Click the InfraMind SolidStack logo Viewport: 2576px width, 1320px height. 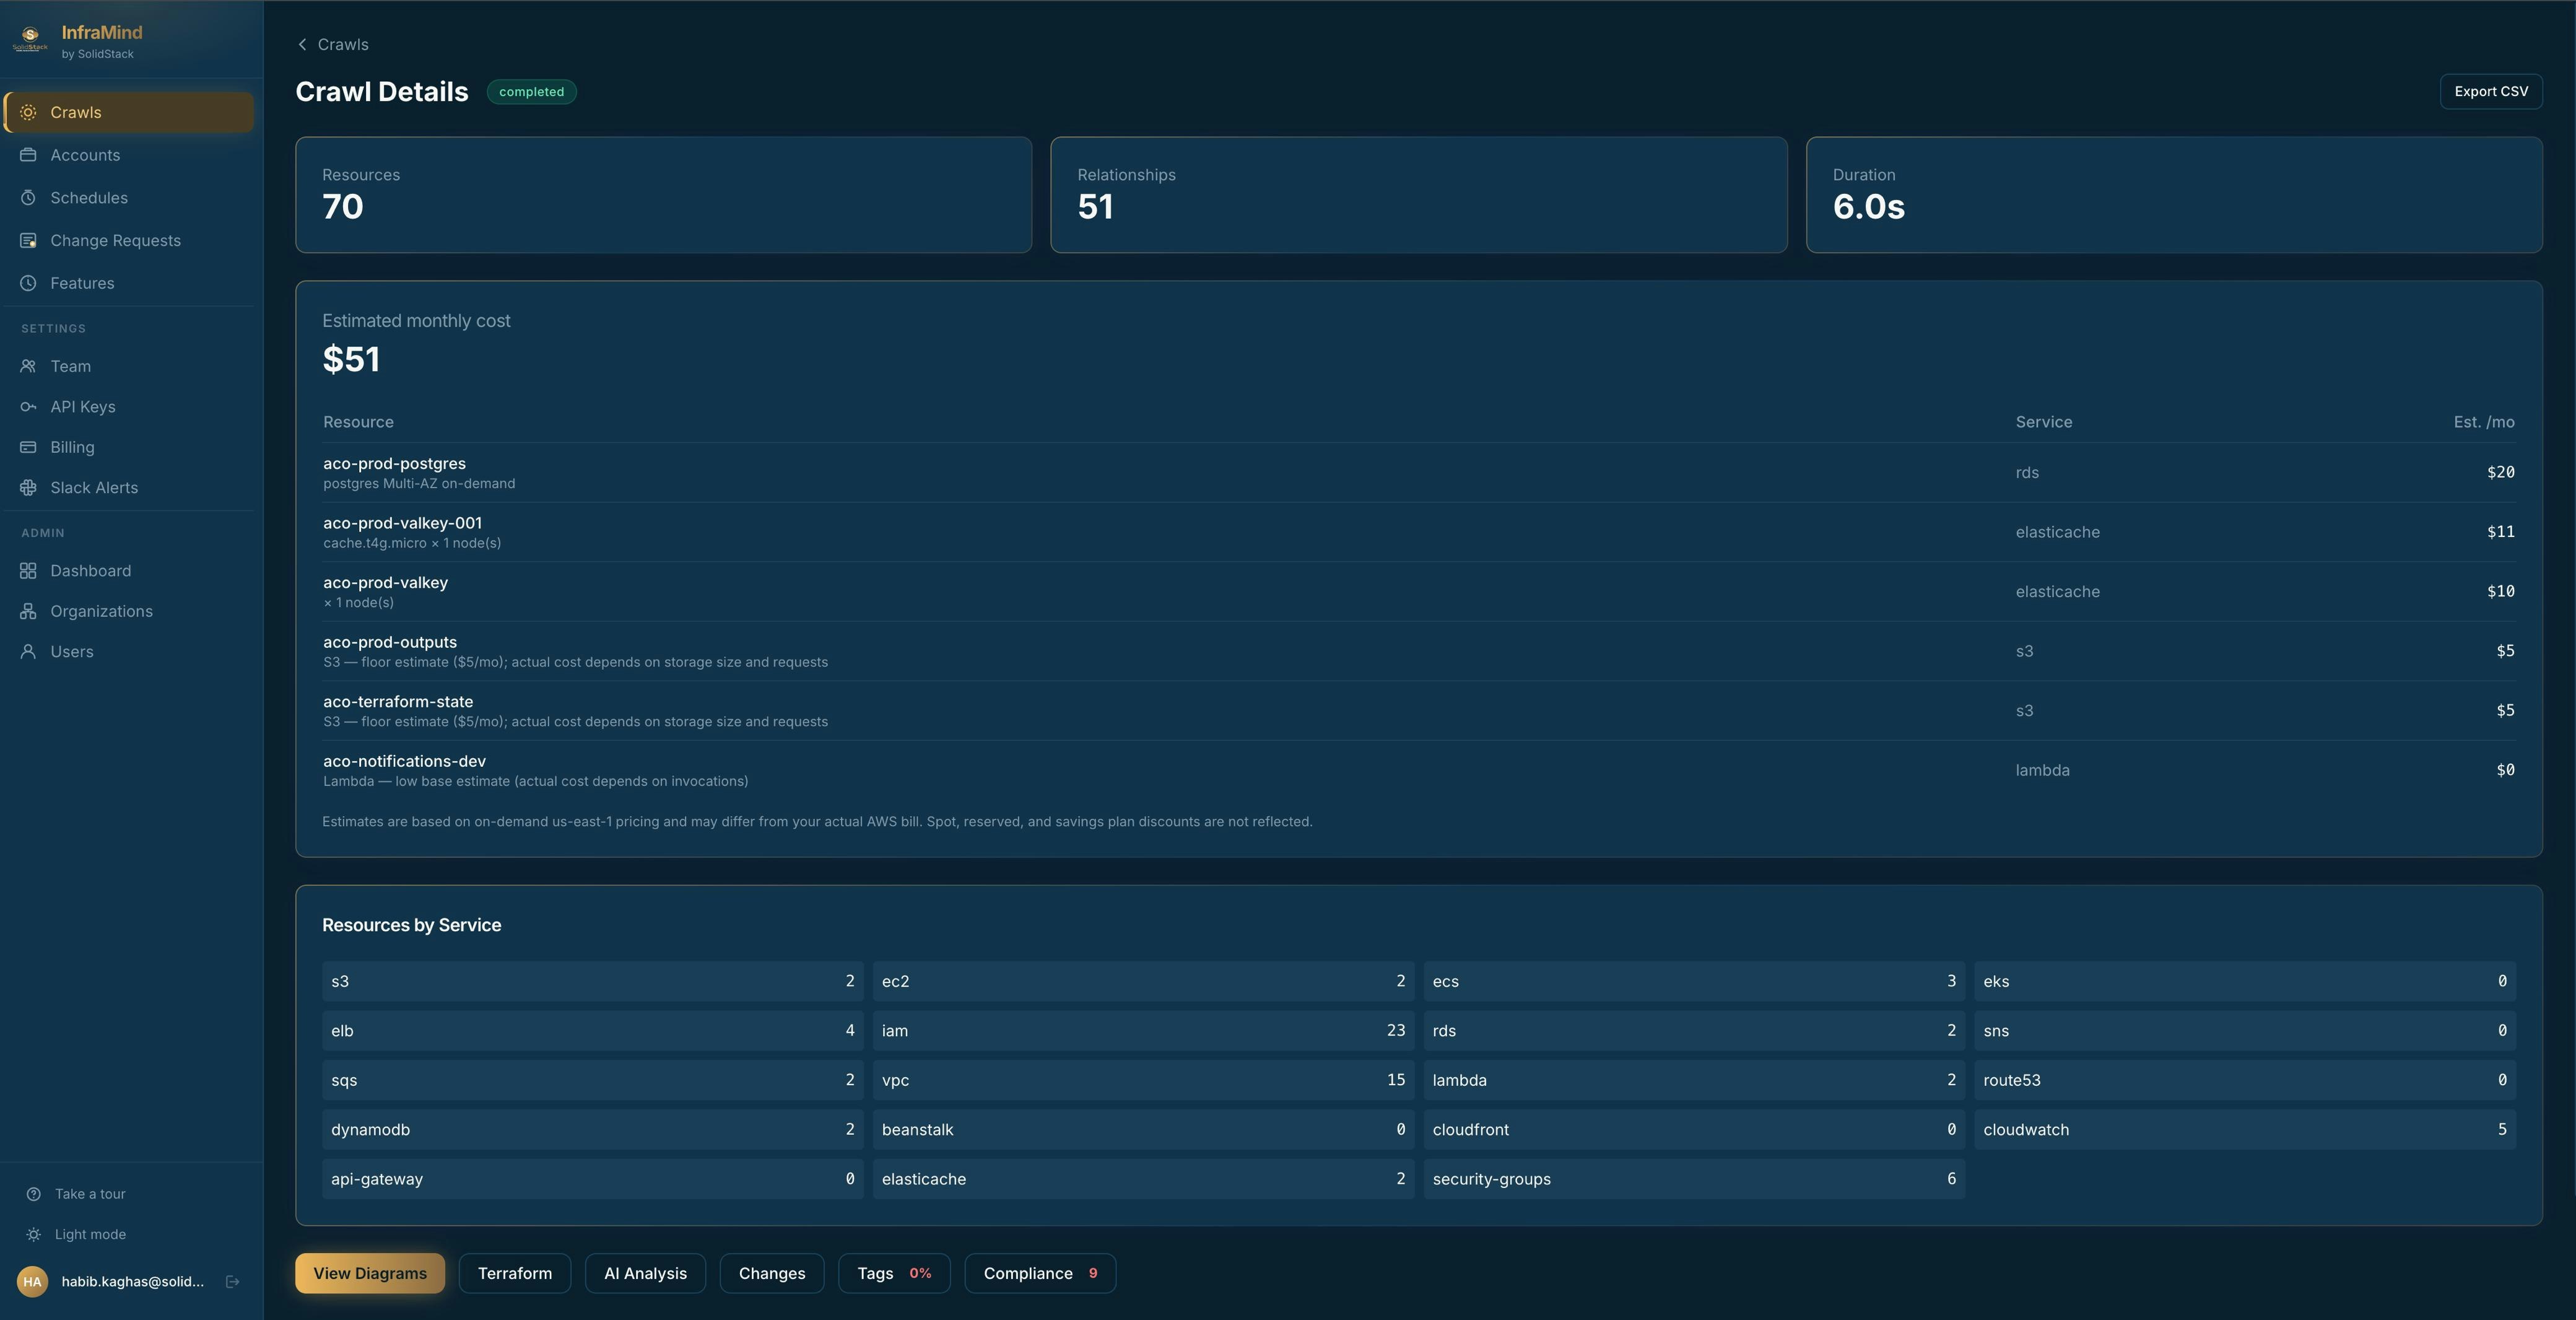pos(30,39)
